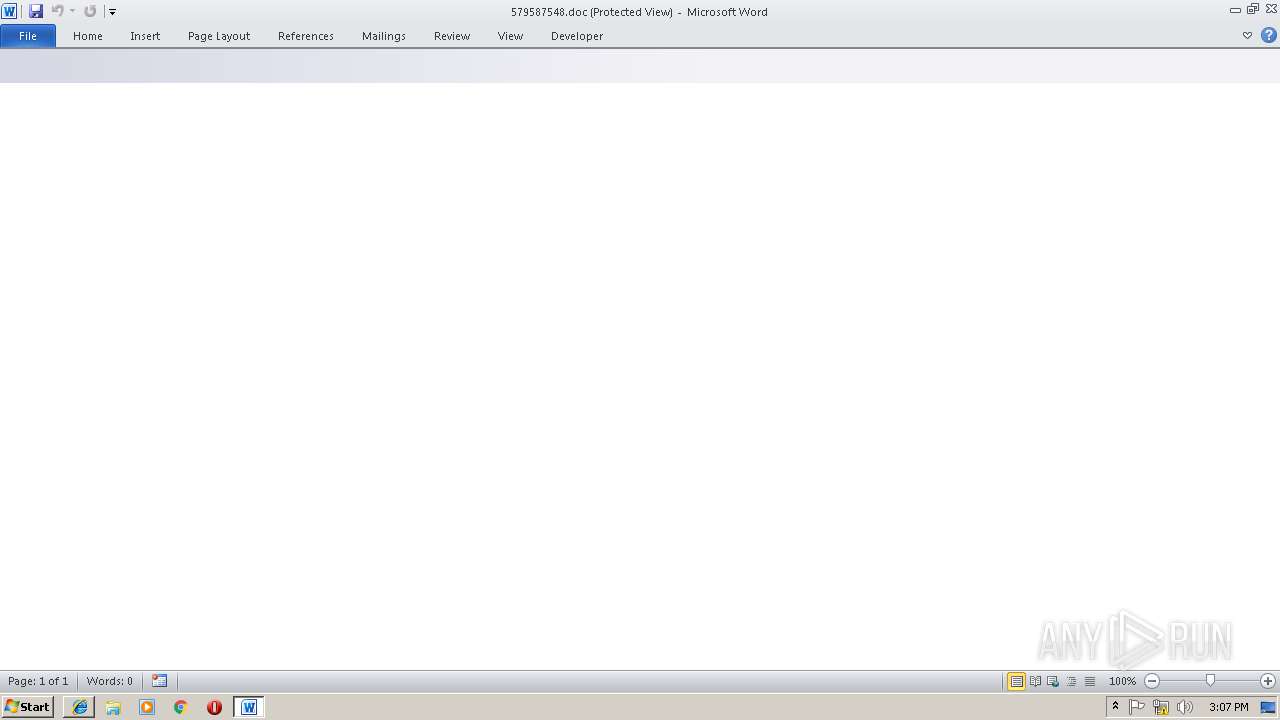Open Windows Explorer folder icon in taskbar

(x=113, y=707)
